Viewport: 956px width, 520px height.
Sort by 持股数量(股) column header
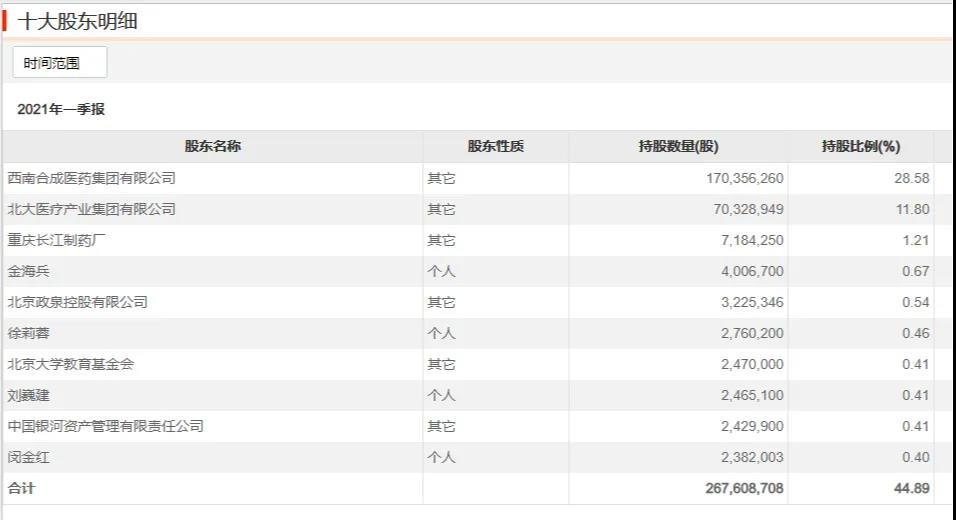pos(679,146)
